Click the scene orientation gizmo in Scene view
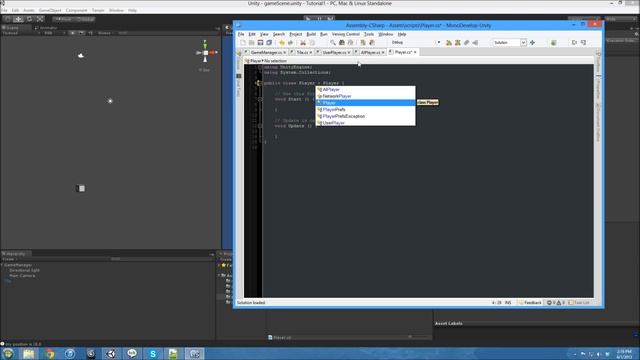 click(205, 52)
